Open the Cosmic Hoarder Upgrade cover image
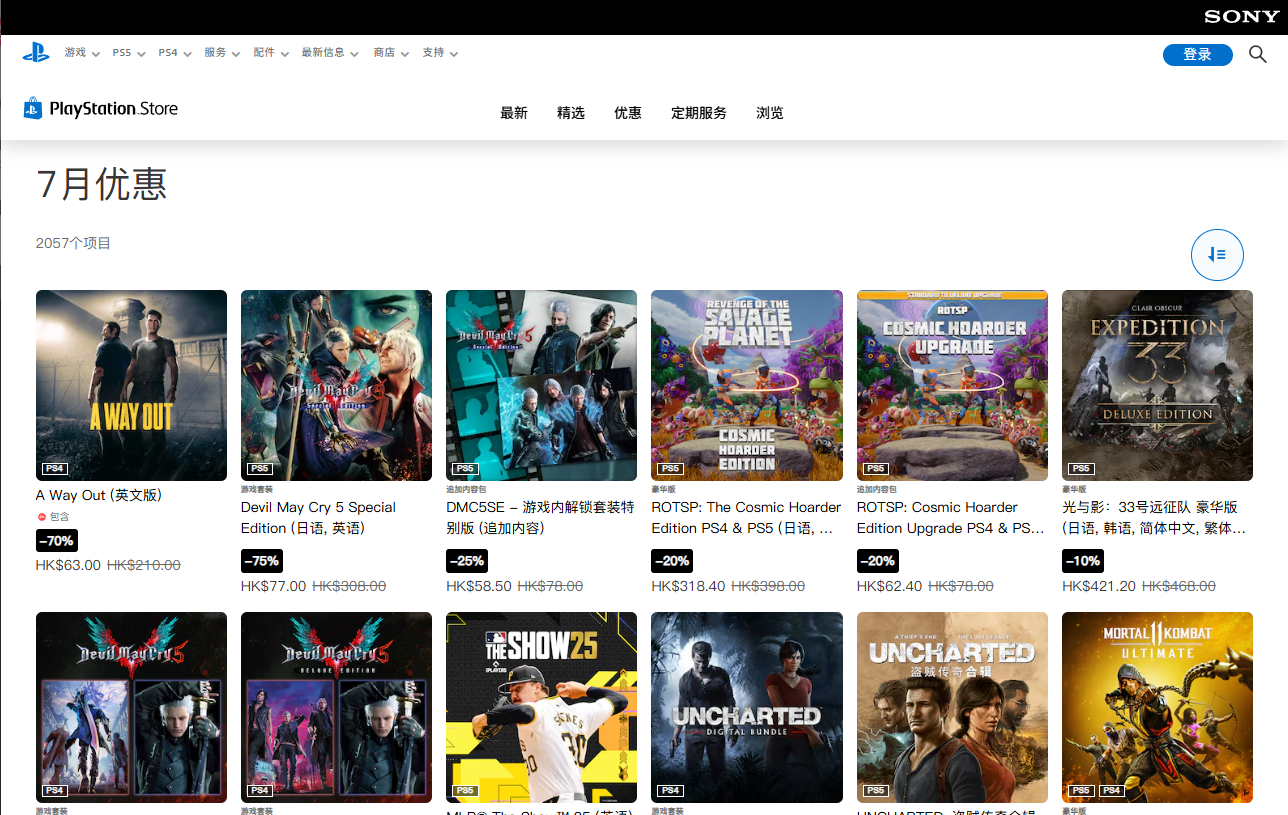This screenshot has width=1288, height=815. (x=952, y=385)
